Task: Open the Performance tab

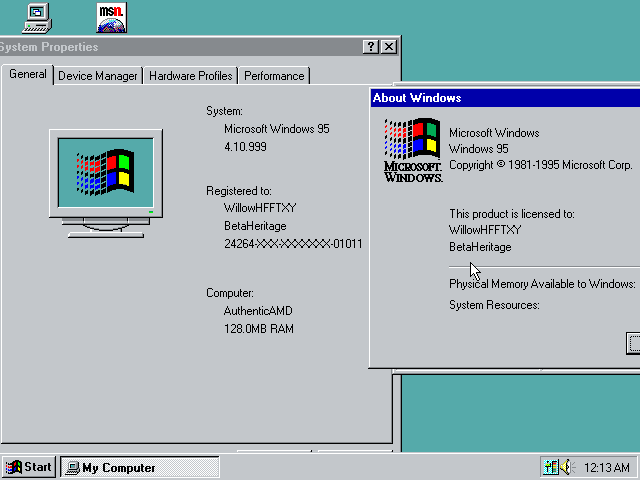Action: [x=274, y=76]
